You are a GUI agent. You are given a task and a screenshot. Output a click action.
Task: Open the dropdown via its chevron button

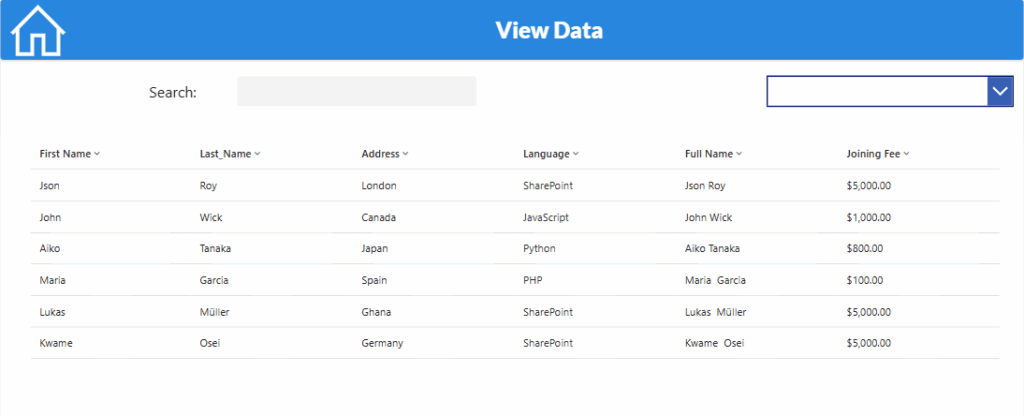(1000, 91)
